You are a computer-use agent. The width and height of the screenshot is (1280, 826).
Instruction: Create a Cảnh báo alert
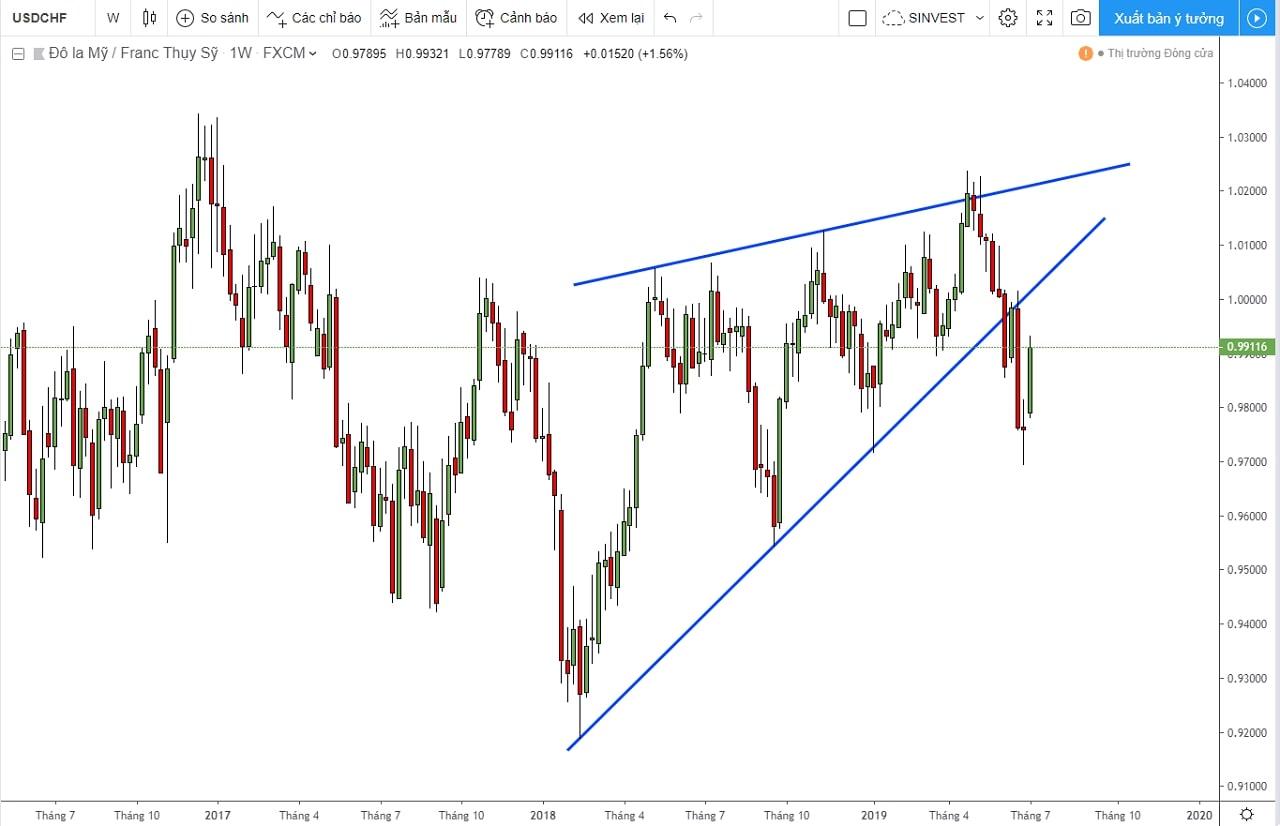516,18
